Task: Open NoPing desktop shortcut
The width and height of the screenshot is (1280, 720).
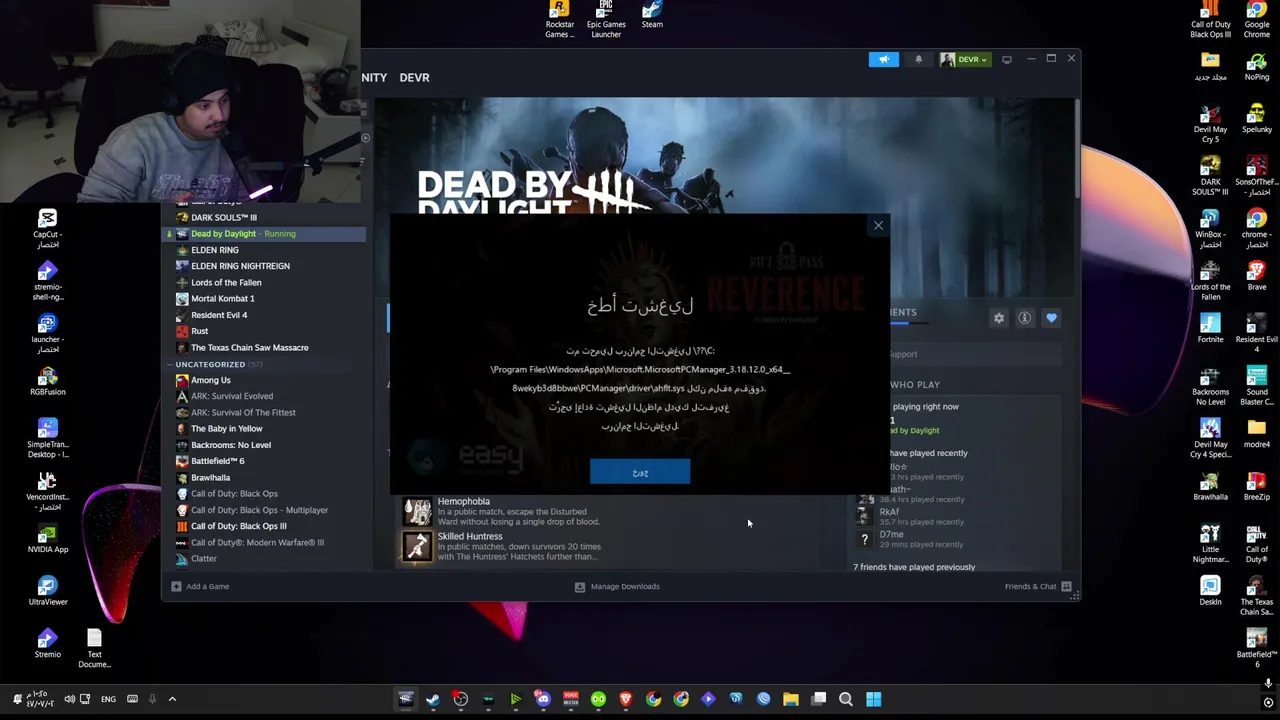Action: 1257,67
